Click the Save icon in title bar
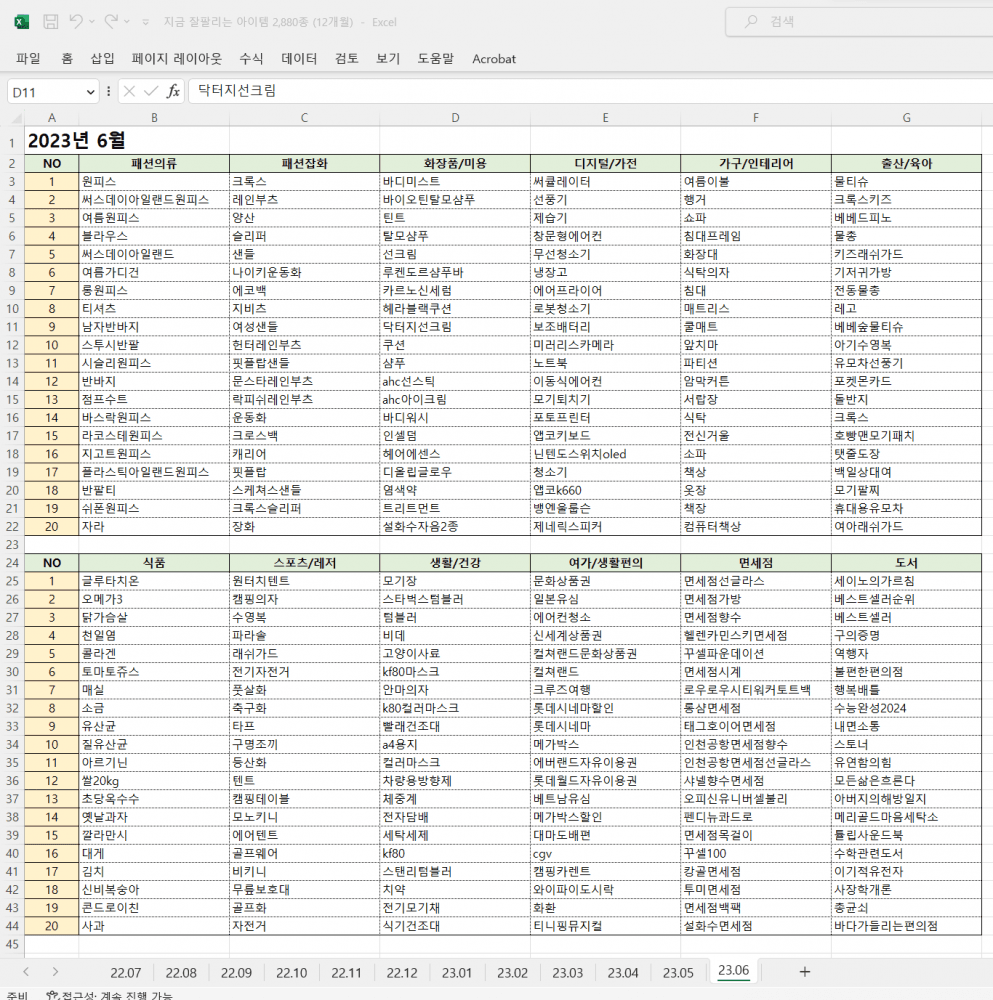Image resolution: width=993 pixels, height=1000 pixels. tap(50, 21)
